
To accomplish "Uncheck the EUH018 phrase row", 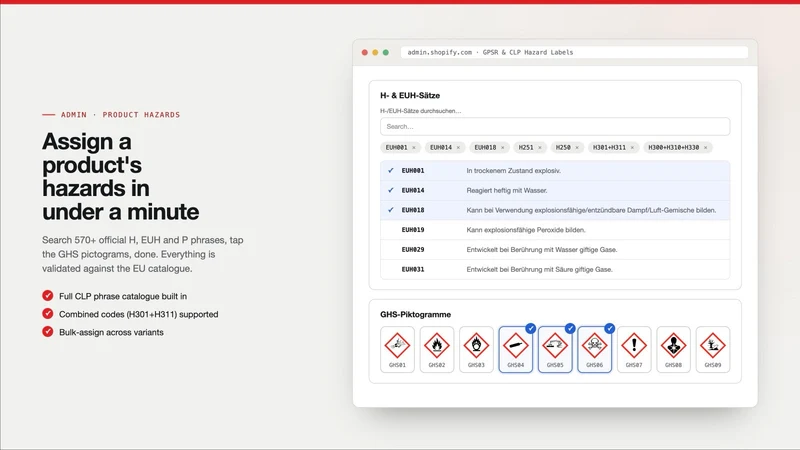I will click(555, 210).
